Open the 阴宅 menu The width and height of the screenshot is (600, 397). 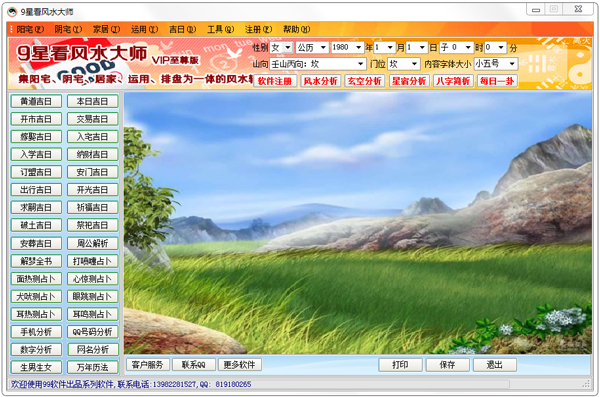coord(68,29)
